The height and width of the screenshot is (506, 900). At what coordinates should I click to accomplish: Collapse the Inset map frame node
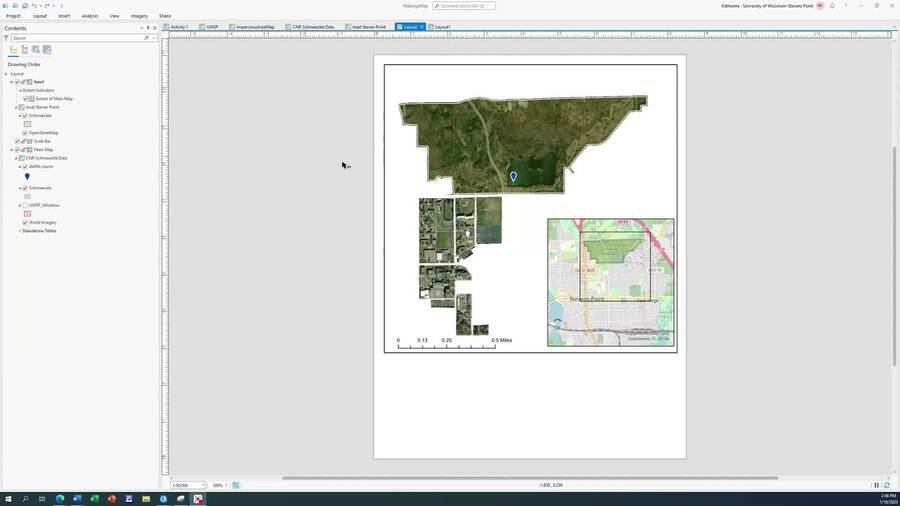(11, 82)
